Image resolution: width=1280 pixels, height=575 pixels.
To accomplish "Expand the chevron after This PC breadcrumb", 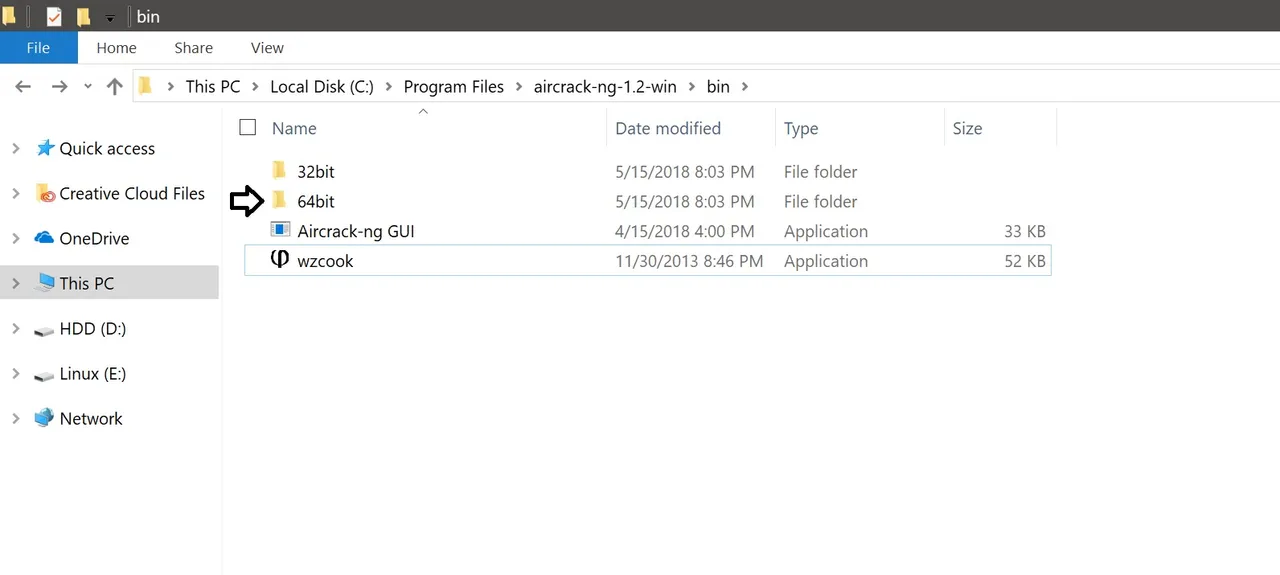I will [x=256, y=87].
